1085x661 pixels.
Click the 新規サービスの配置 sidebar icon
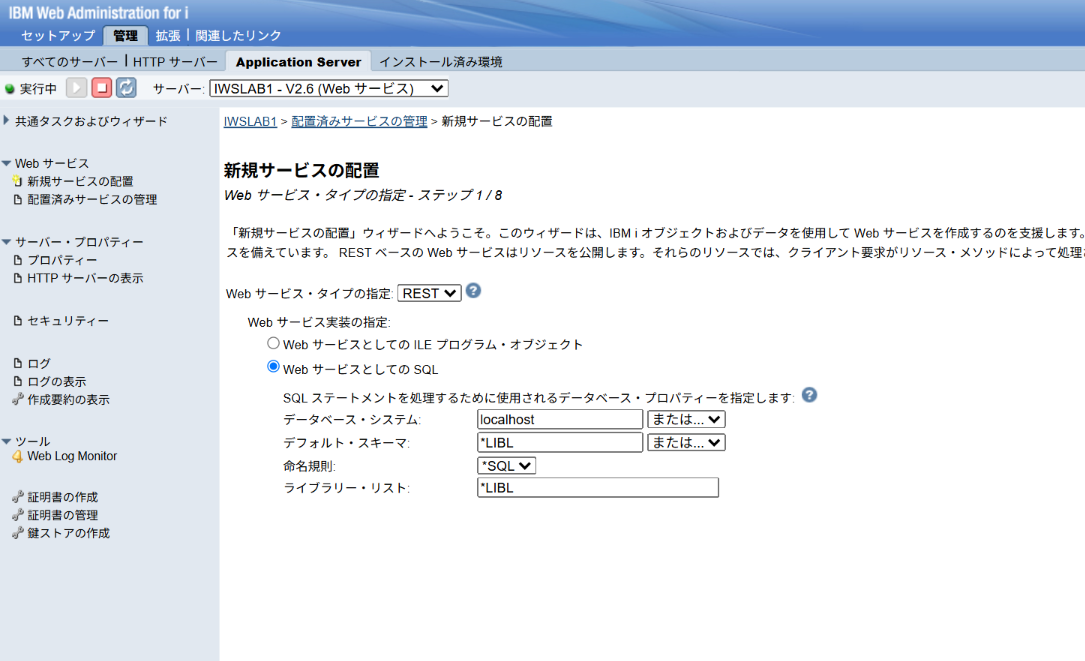point(17,181)
